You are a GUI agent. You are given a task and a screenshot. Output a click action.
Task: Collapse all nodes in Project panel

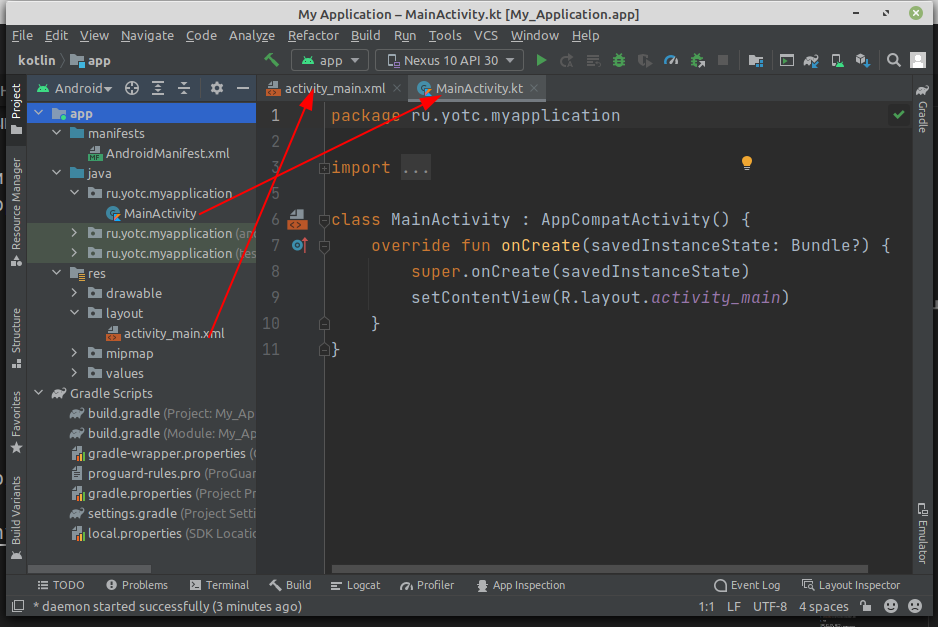point(183,88)
